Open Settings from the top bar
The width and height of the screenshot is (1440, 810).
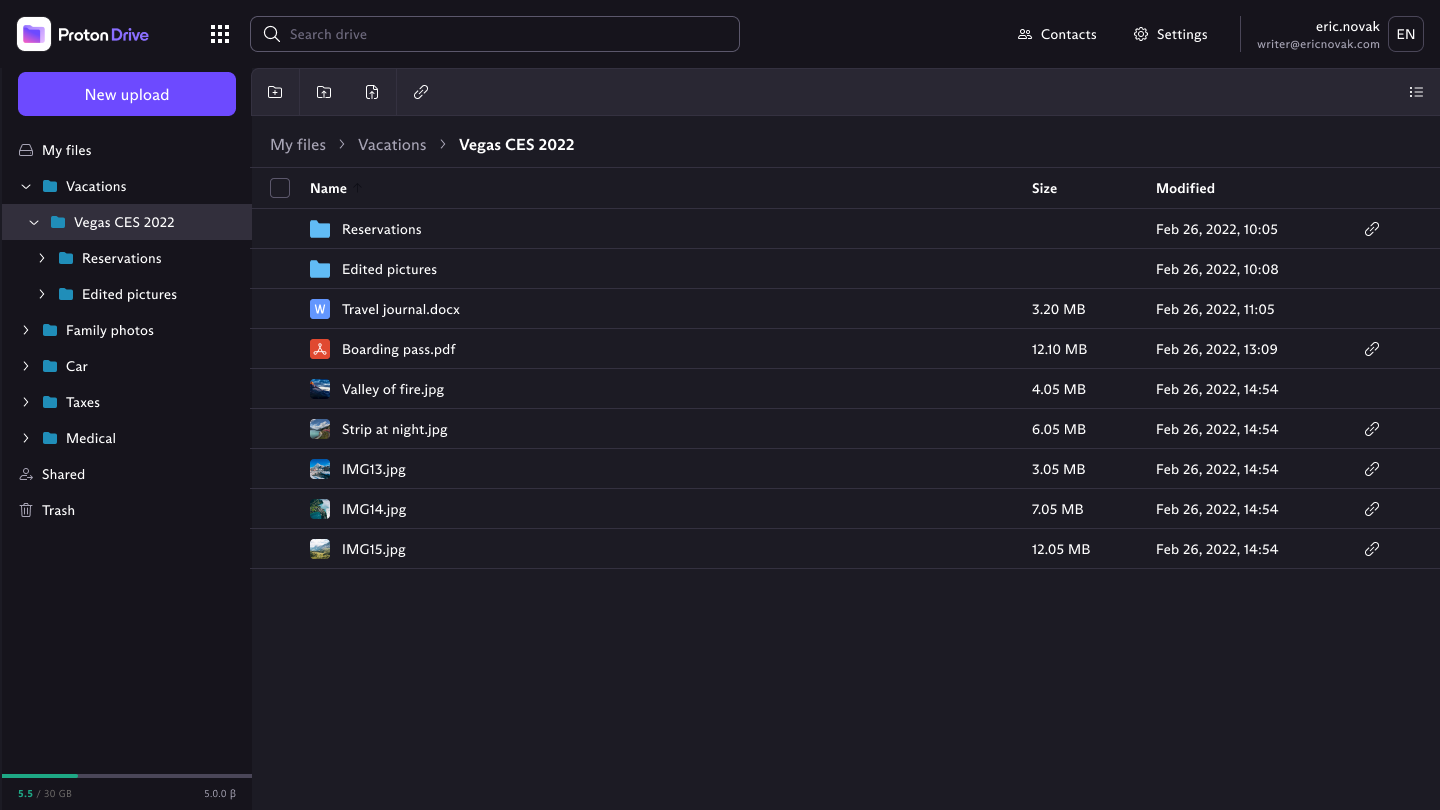click(x=1170, y=33)
